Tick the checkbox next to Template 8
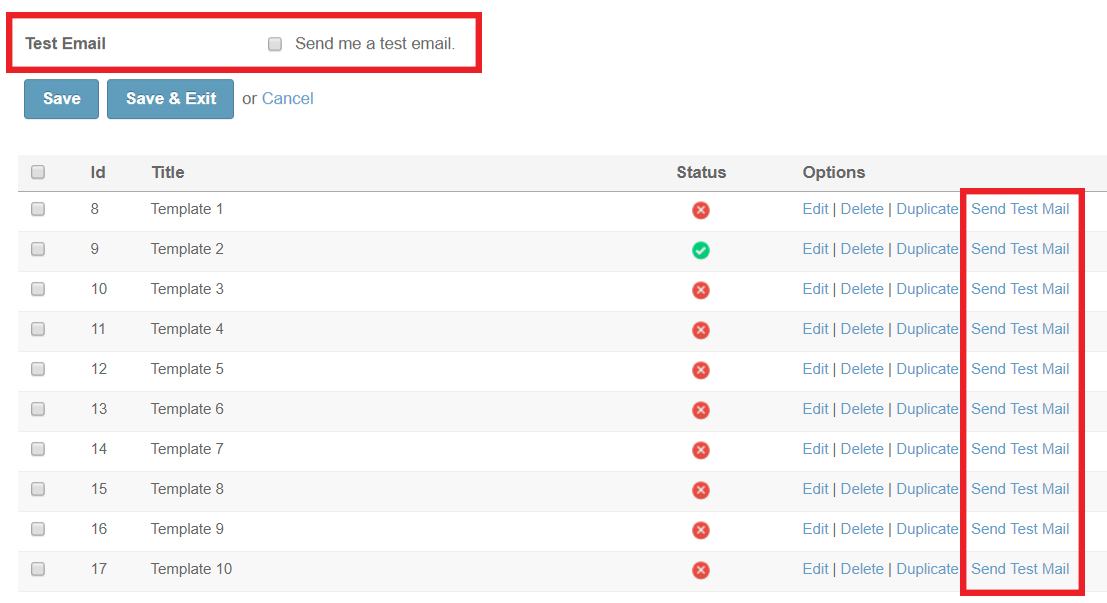Image resolution: width=1107 pixels, height=603 pixels. [x=38, y=489]
